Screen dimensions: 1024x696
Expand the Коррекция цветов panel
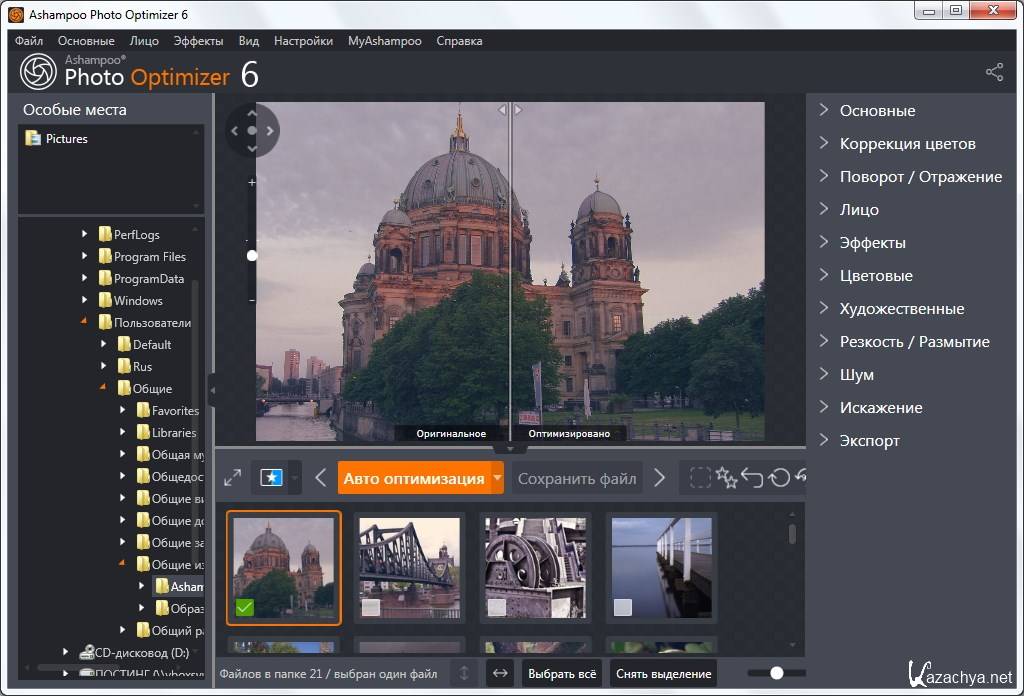[x=907, y=144]
